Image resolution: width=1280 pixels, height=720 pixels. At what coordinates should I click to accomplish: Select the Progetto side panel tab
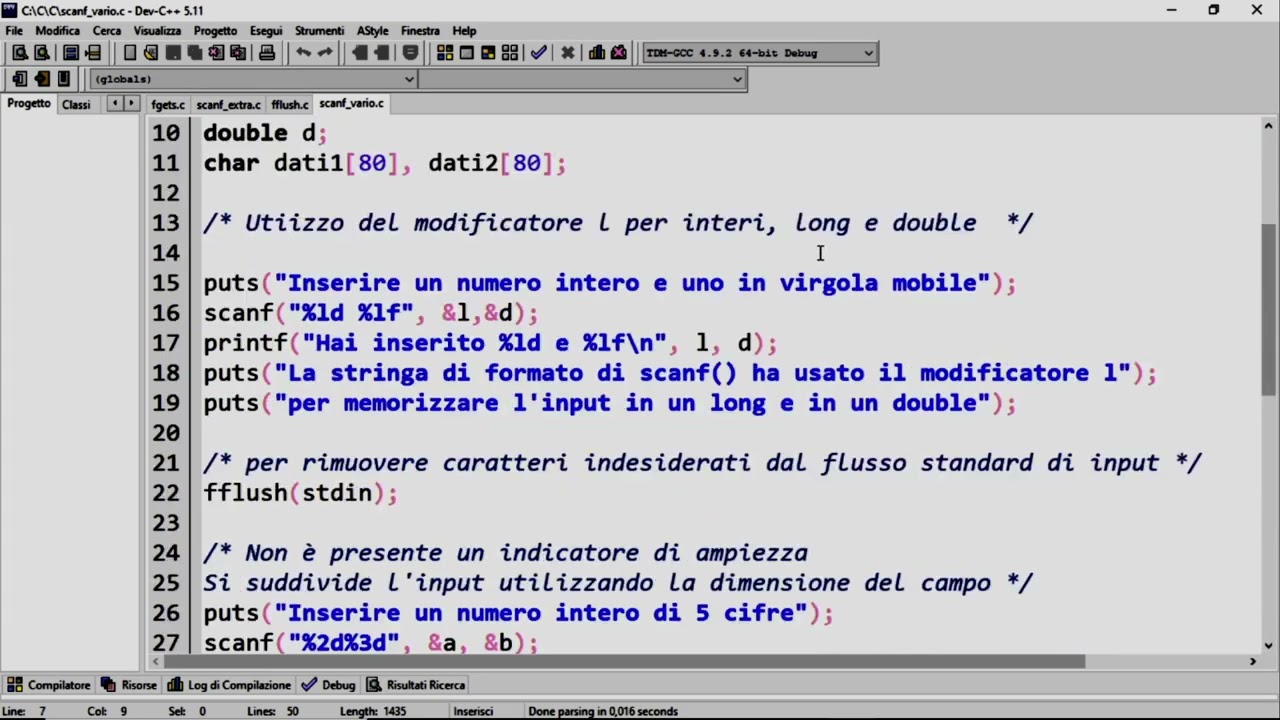[x=28, y=104]
